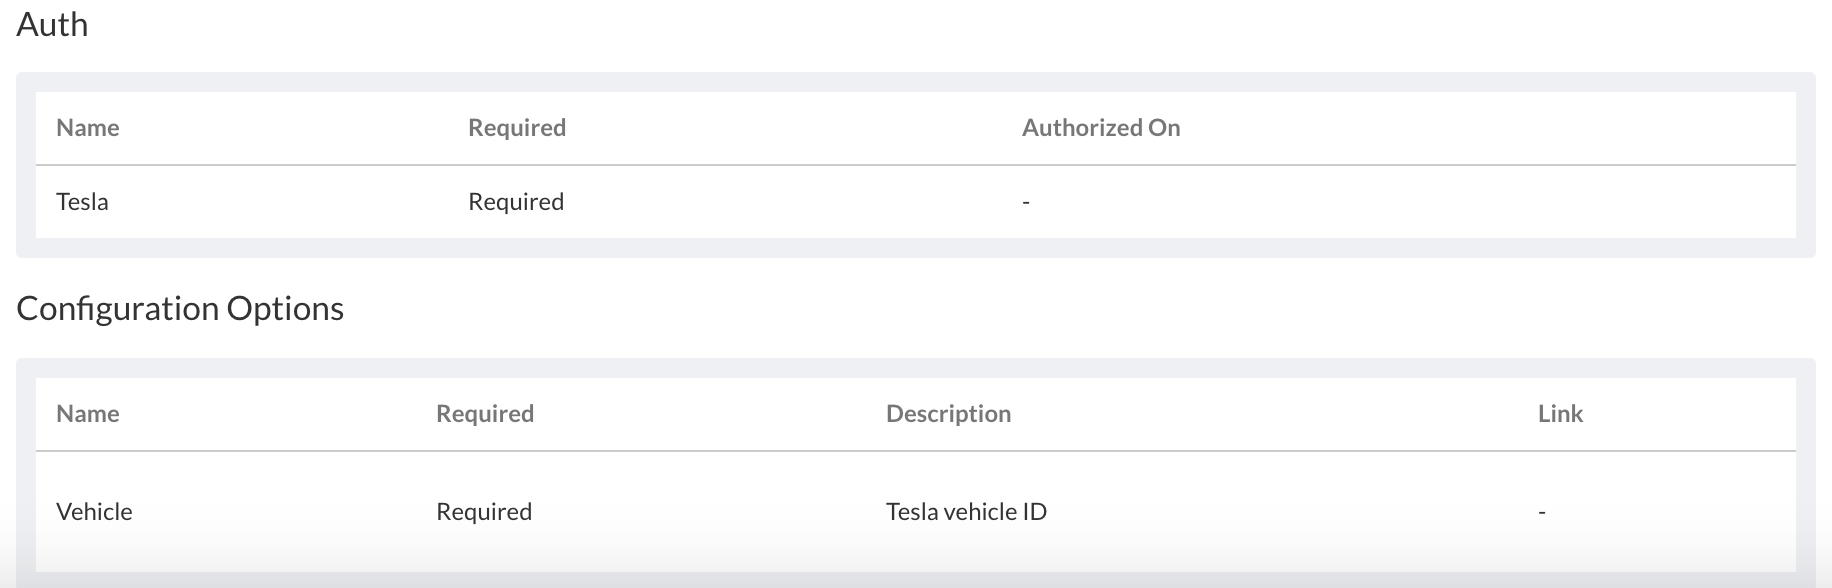This screenshot has width=1832, height=588.
Task: Click blank space right of Tesla row's dash
Action: pyautogui.click(x=1400, y=202)
